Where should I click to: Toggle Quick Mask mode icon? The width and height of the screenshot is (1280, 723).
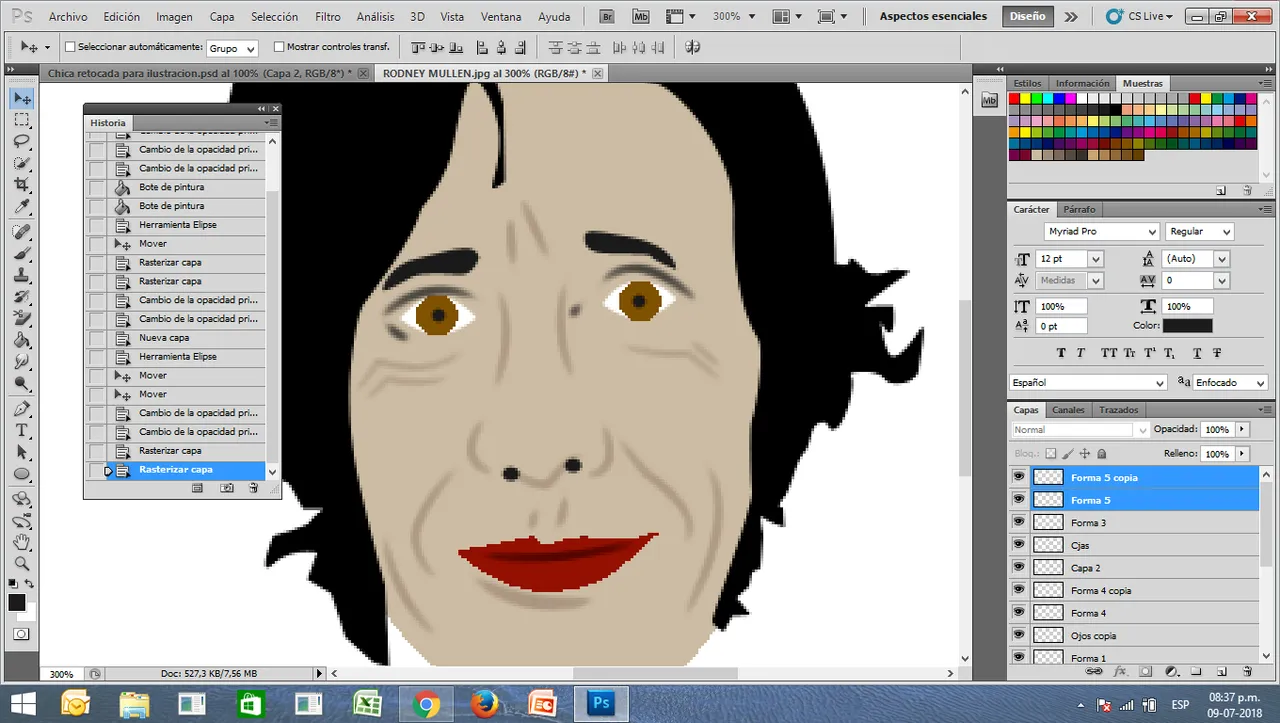click(x=21, y=634)
